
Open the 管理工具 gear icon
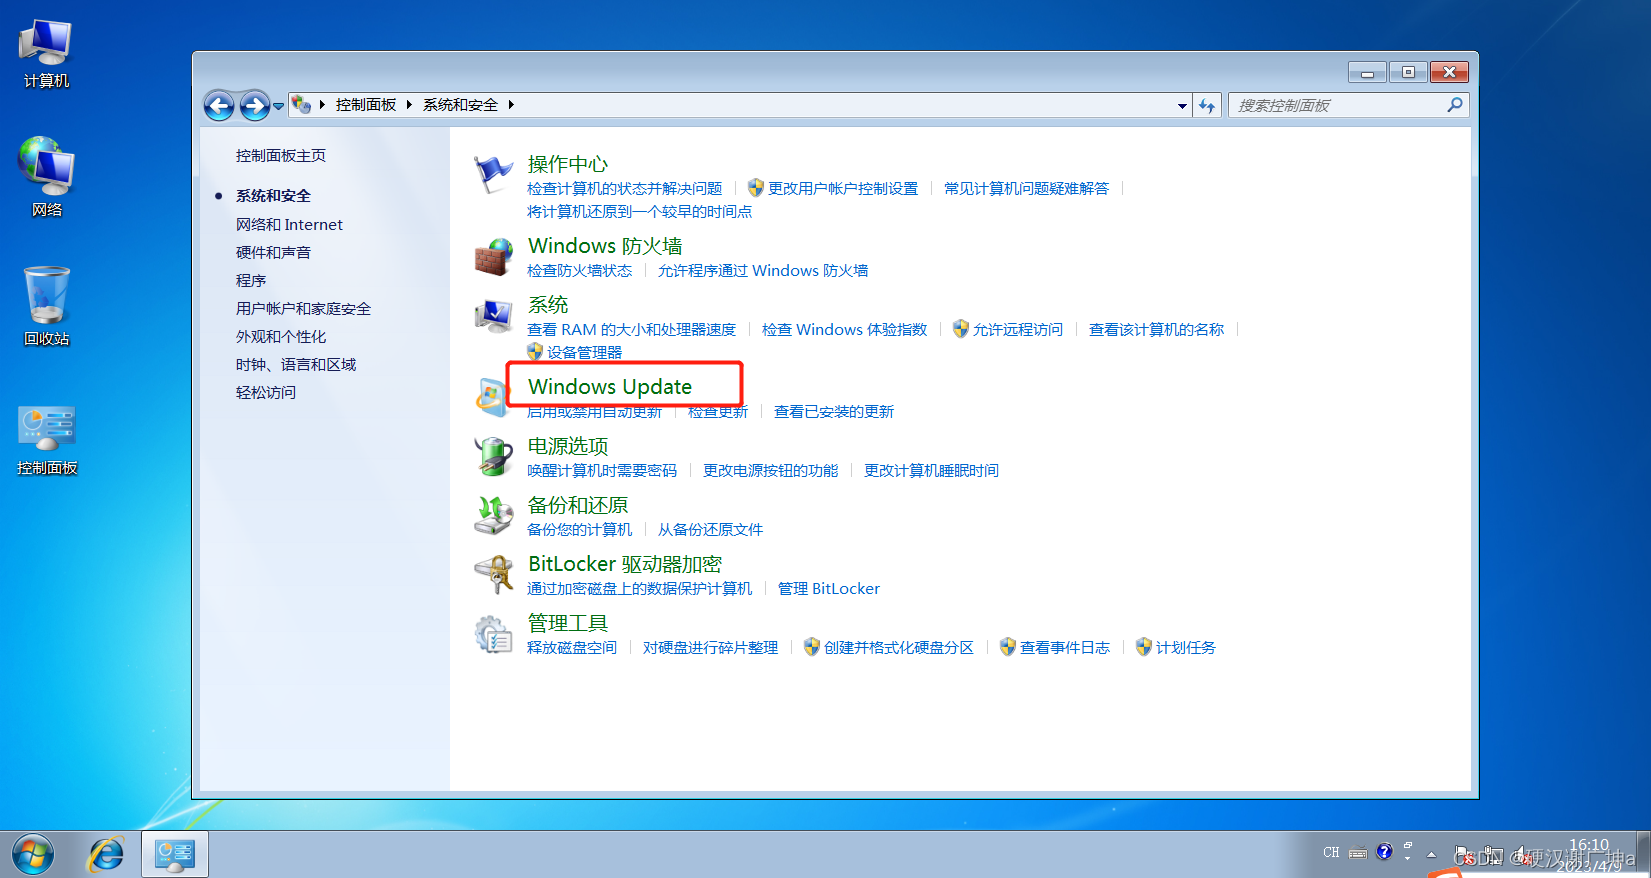point(493,634)
